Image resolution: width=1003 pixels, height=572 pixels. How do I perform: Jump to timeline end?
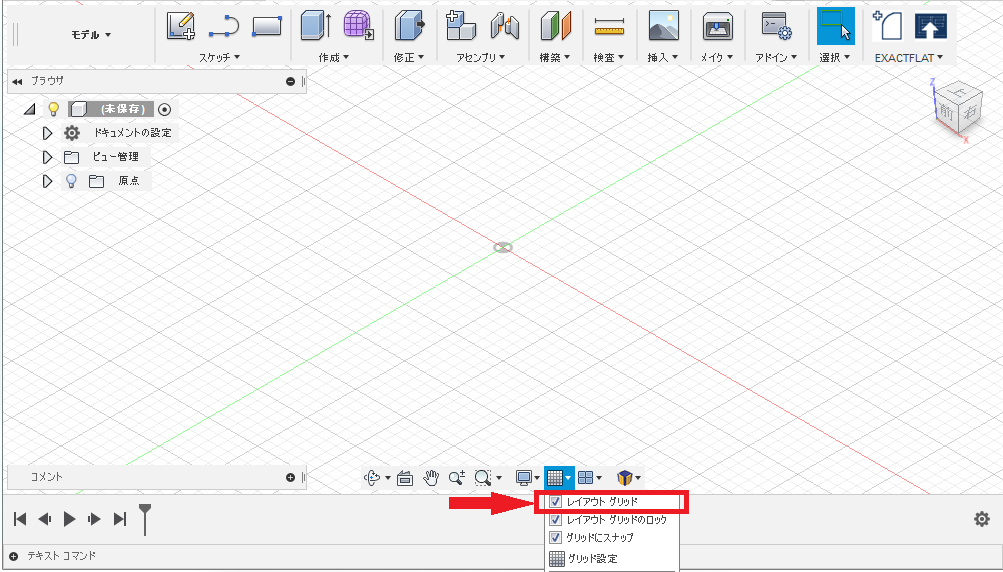120,519
